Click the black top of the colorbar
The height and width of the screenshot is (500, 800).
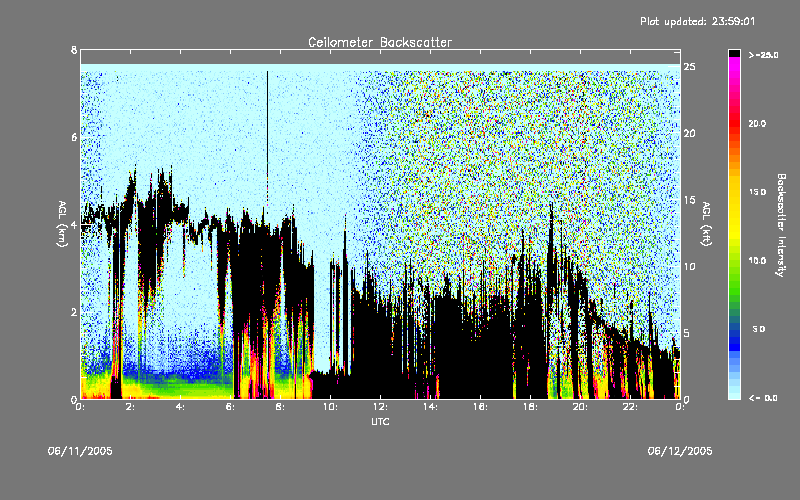point(734,53)
